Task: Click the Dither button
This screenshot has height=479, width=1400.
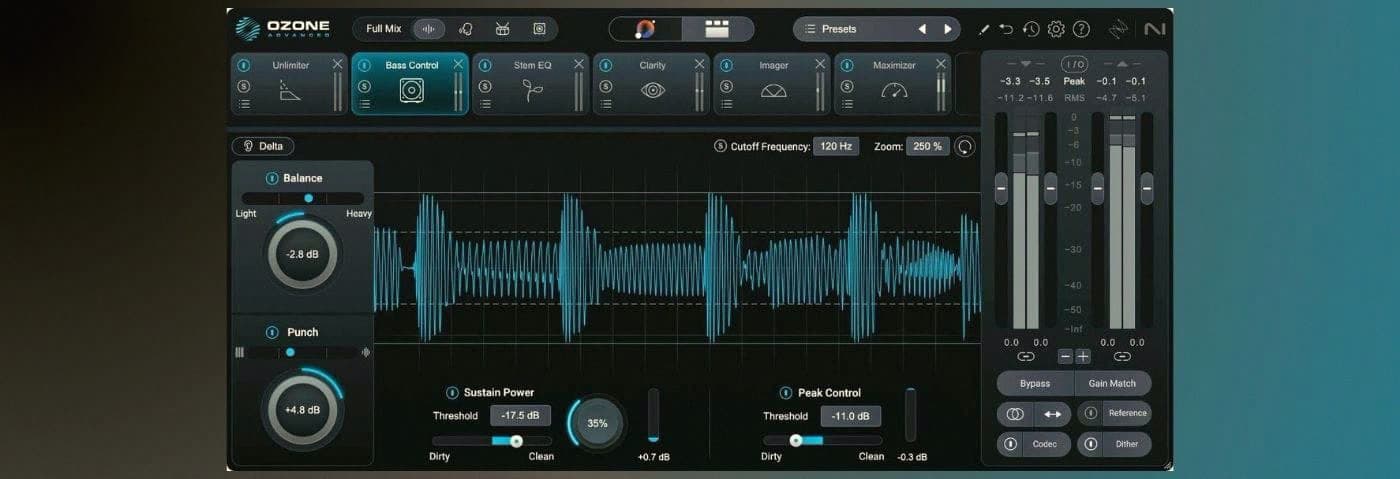Action: click(1127, 443)
